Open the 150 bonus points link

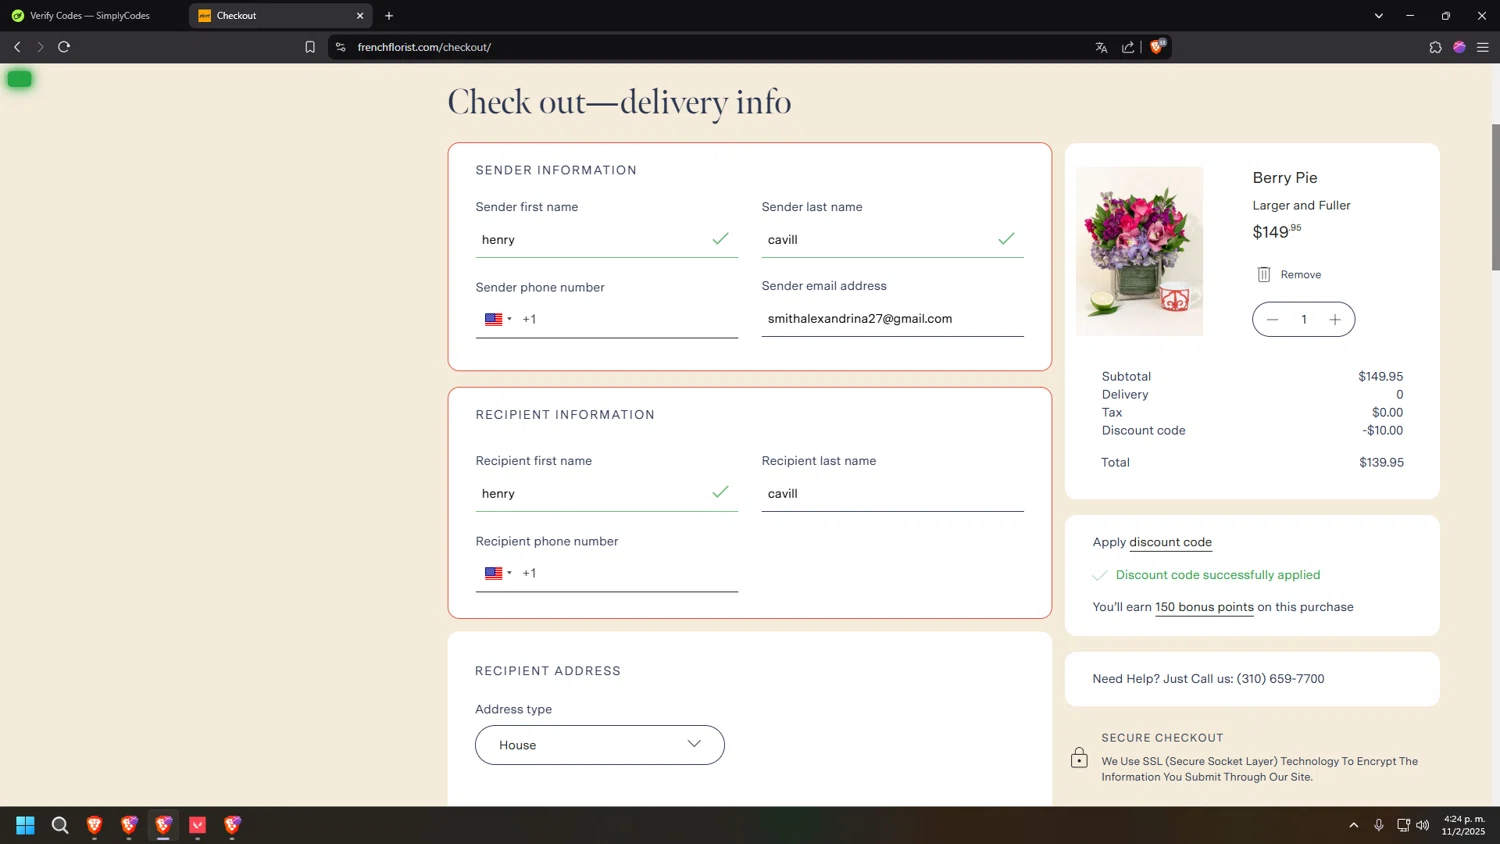[1204, 607]
